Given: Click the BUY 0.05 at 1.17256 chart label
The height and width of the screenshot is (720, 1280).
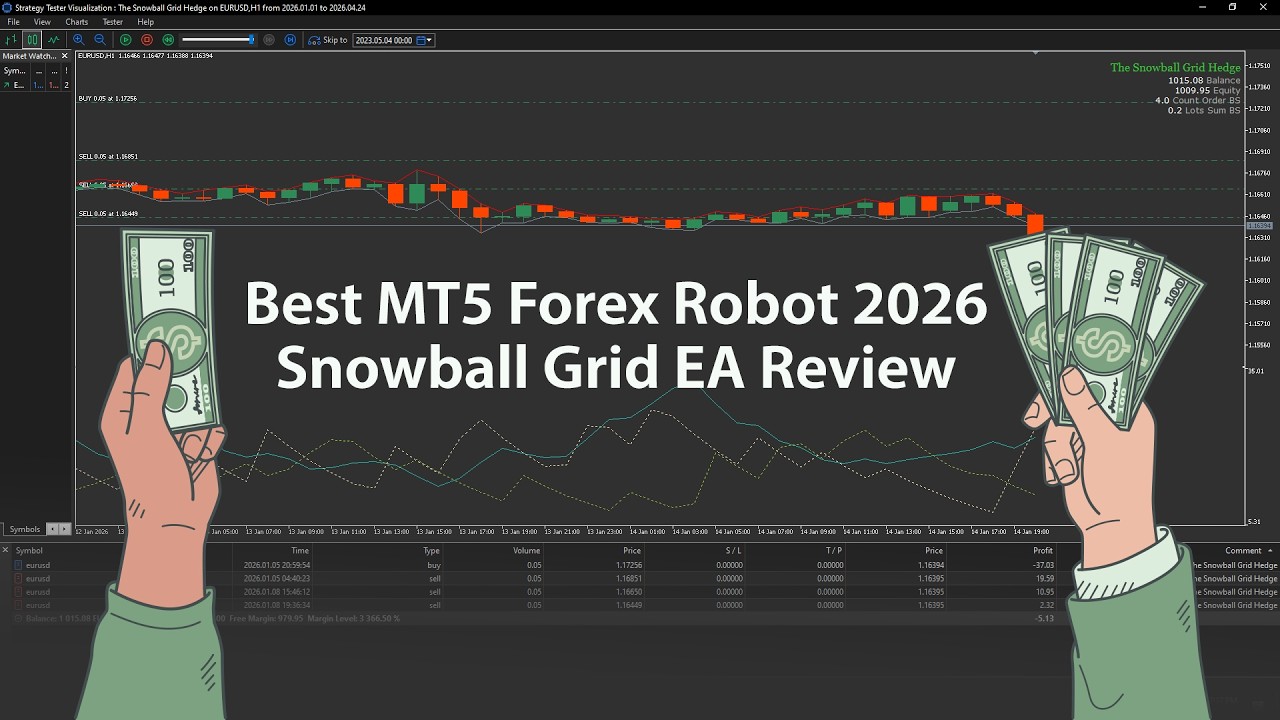Looking at the screenshot, I should (107, 99).
